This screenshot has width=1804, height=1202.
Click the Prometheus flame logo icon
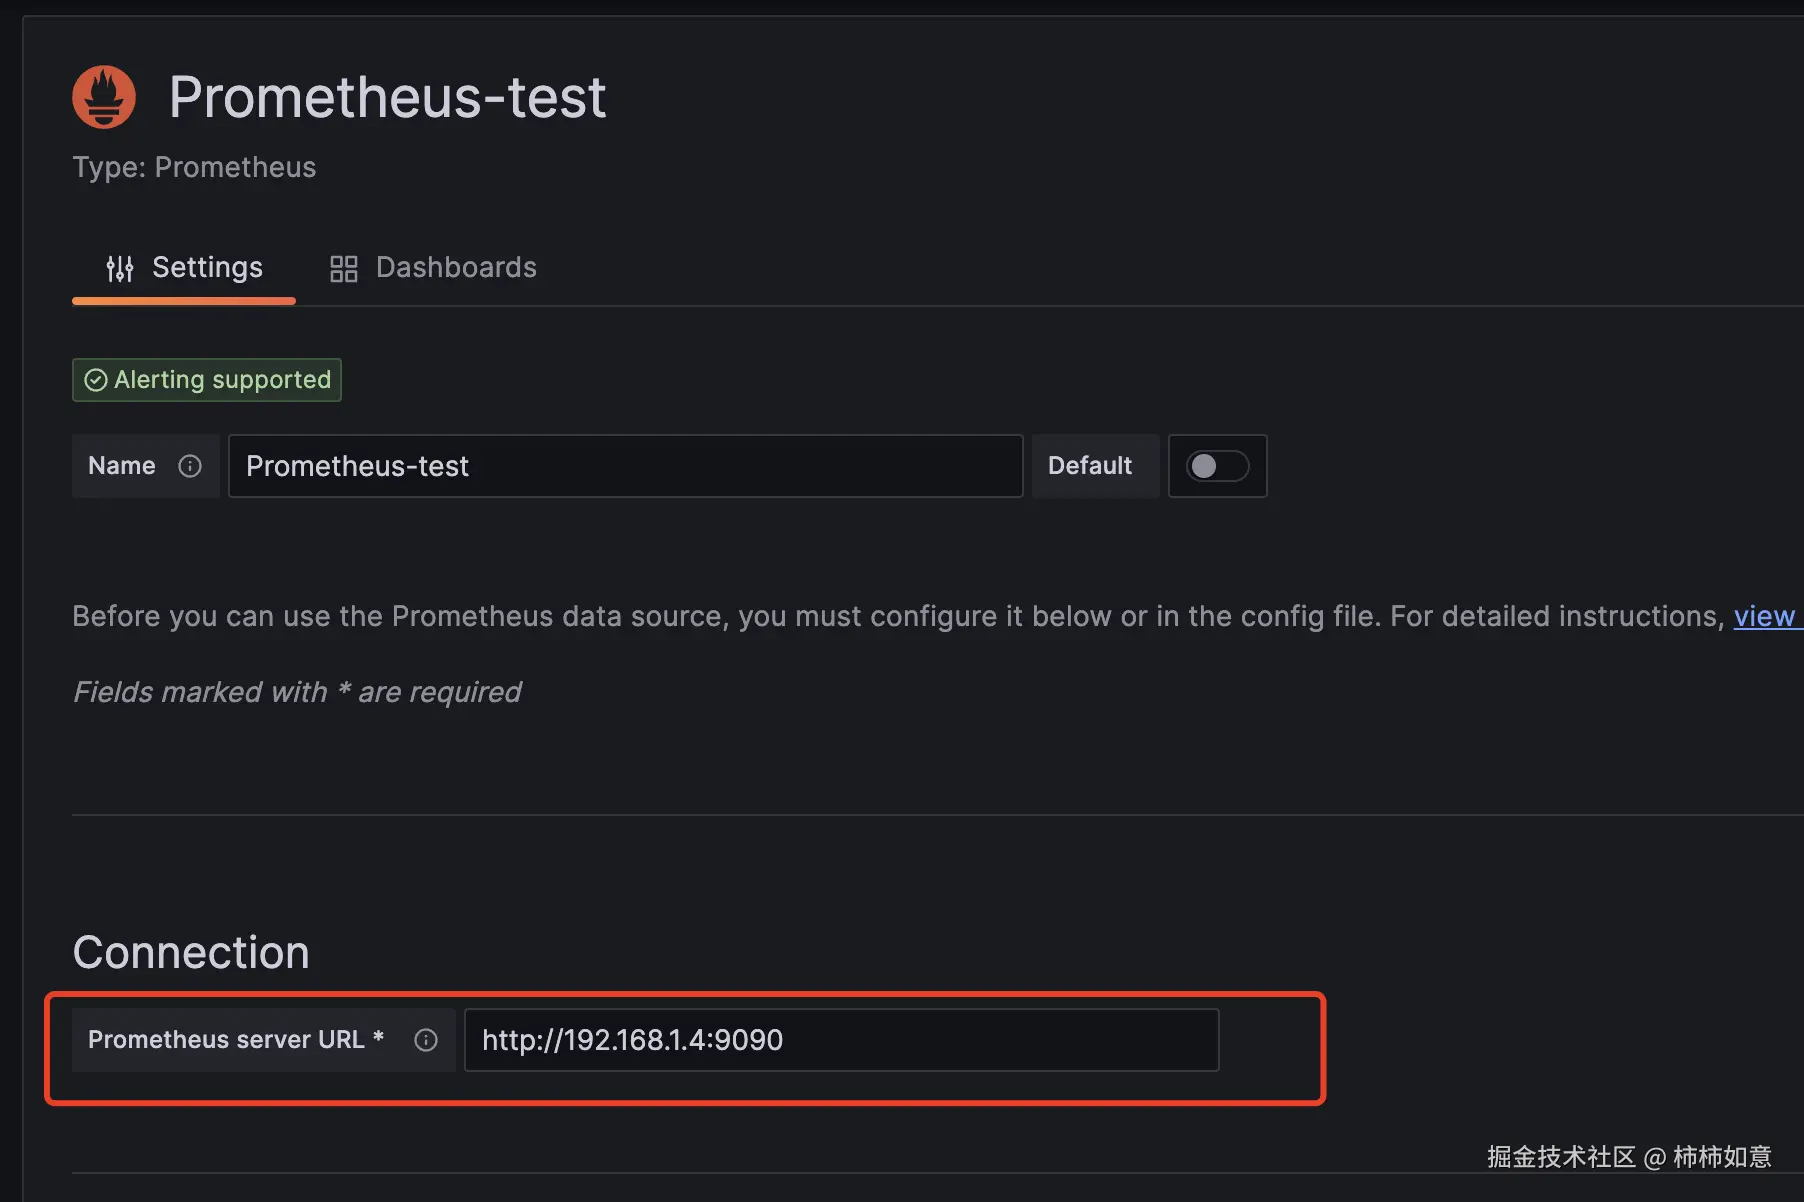click(103, 96)
